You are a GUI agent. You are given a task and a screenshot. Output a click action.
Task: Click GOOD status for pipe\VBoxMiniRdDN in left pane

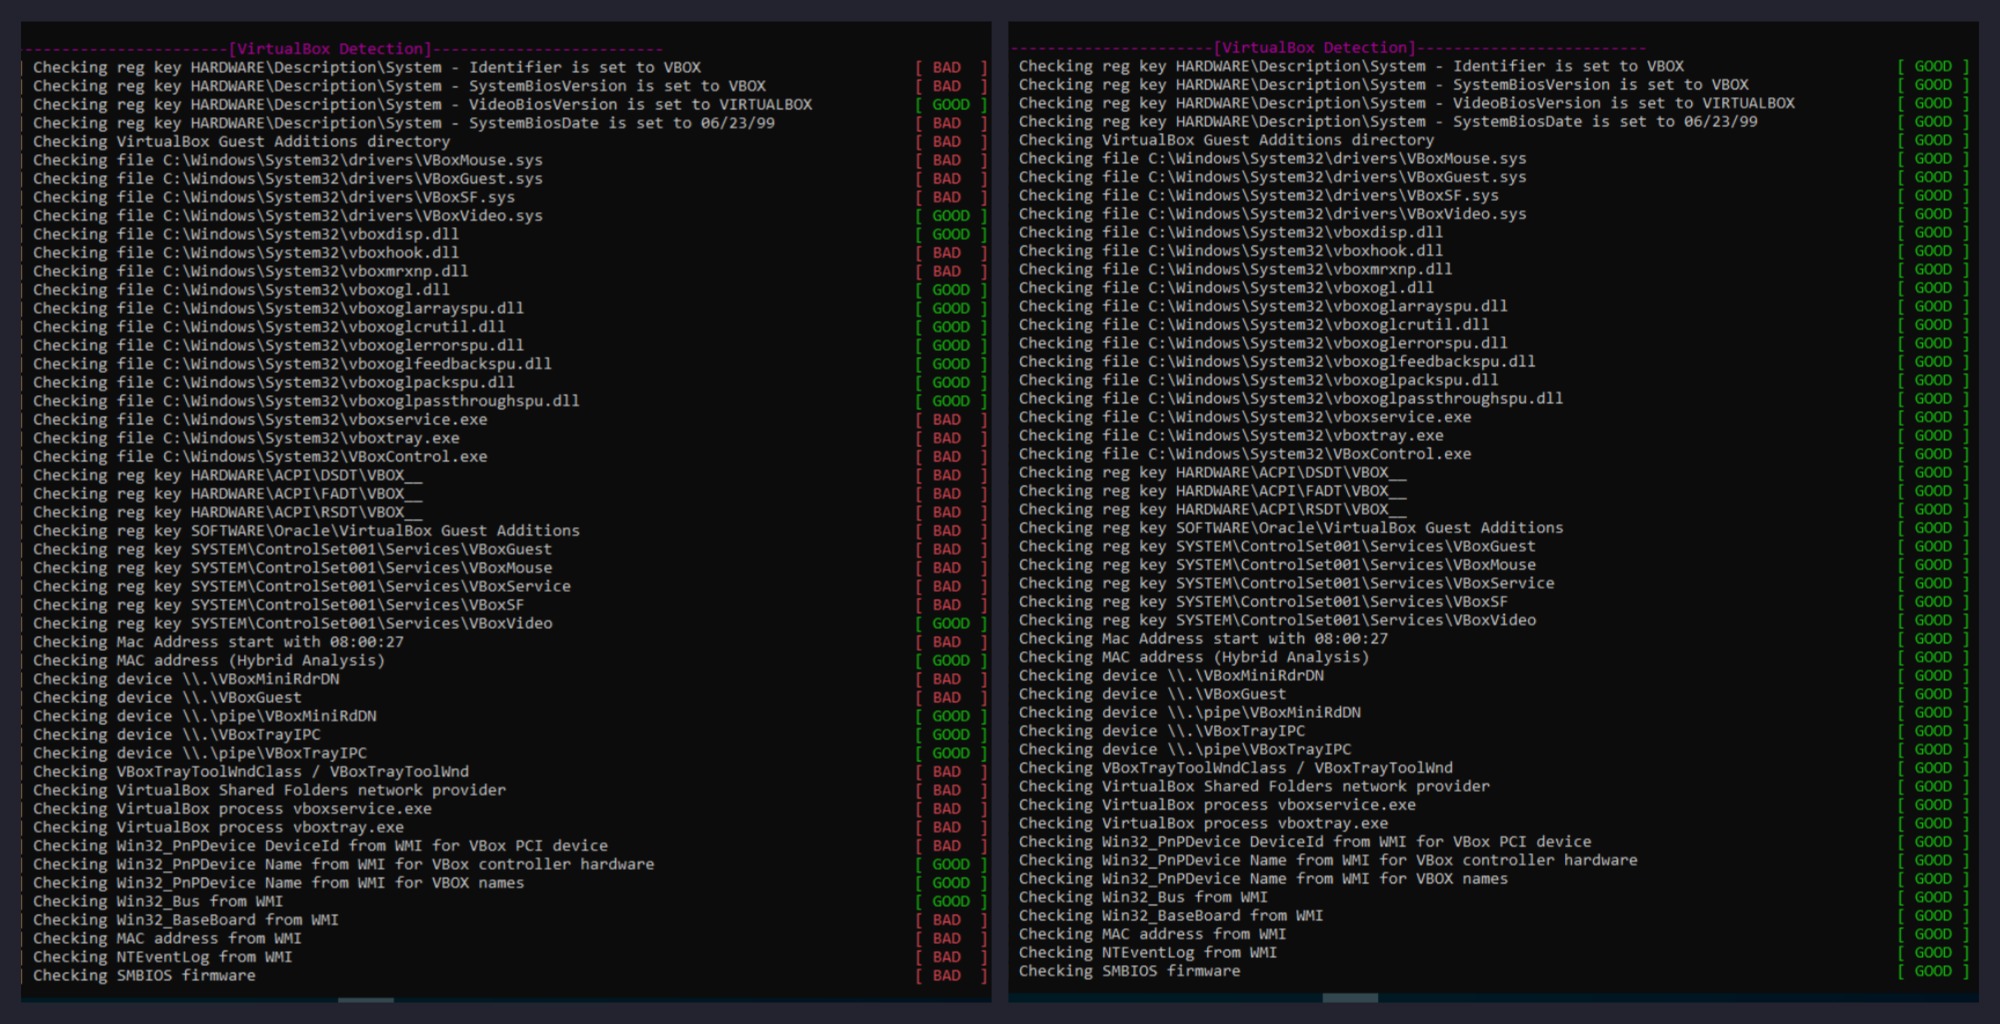(951, 716)
